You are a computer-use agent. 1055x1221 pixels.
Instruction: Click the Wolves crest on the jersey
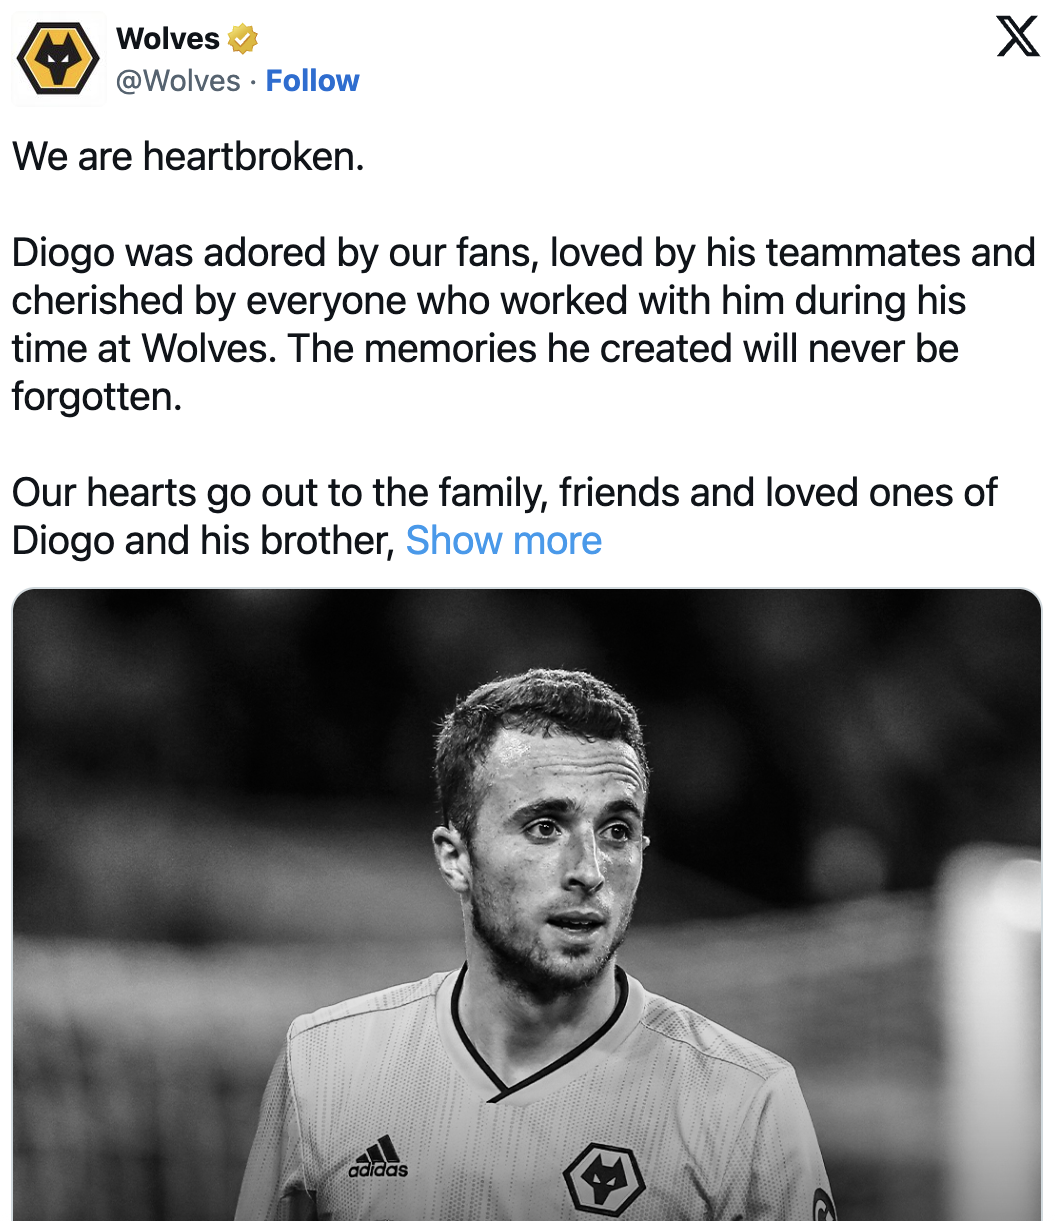tap(603, 1179)
